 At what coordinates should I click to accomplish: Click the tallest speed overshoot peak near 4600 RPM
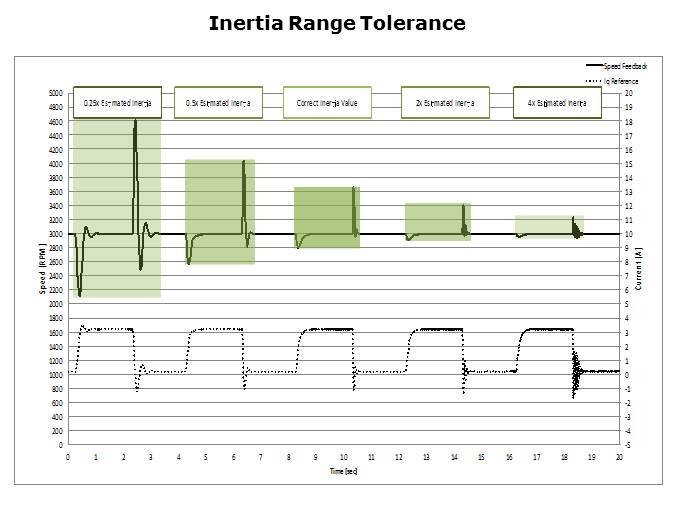(x=135, y=123)
